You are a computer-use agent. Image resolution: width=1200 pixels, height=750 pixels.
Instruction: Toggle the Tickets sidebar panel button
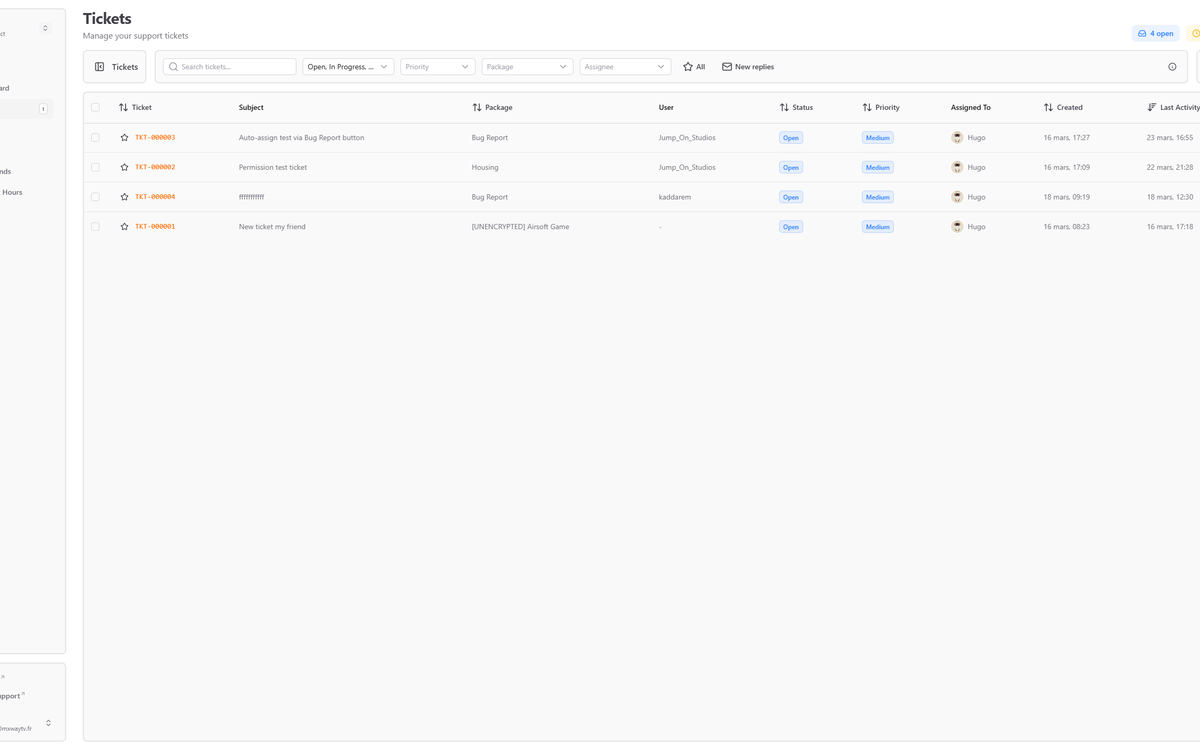pos(116,67)
